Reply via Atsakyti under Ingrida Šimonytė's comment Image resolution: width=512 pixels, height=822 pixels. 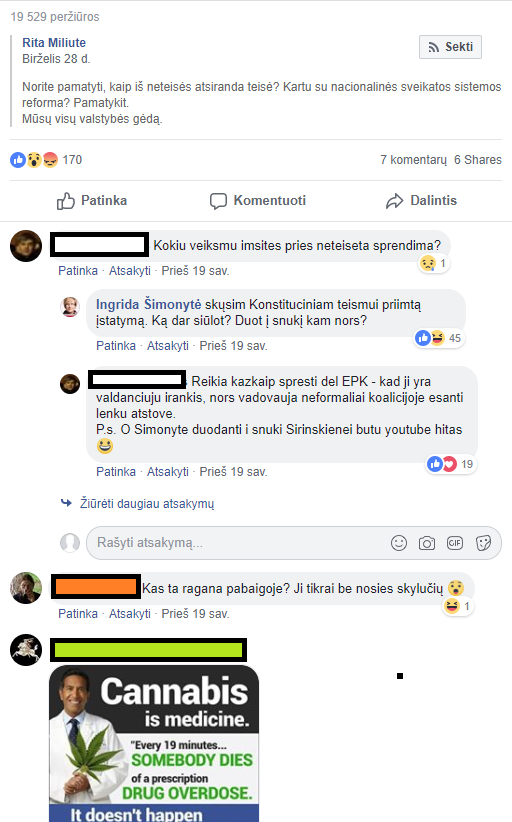pos(168,346)
